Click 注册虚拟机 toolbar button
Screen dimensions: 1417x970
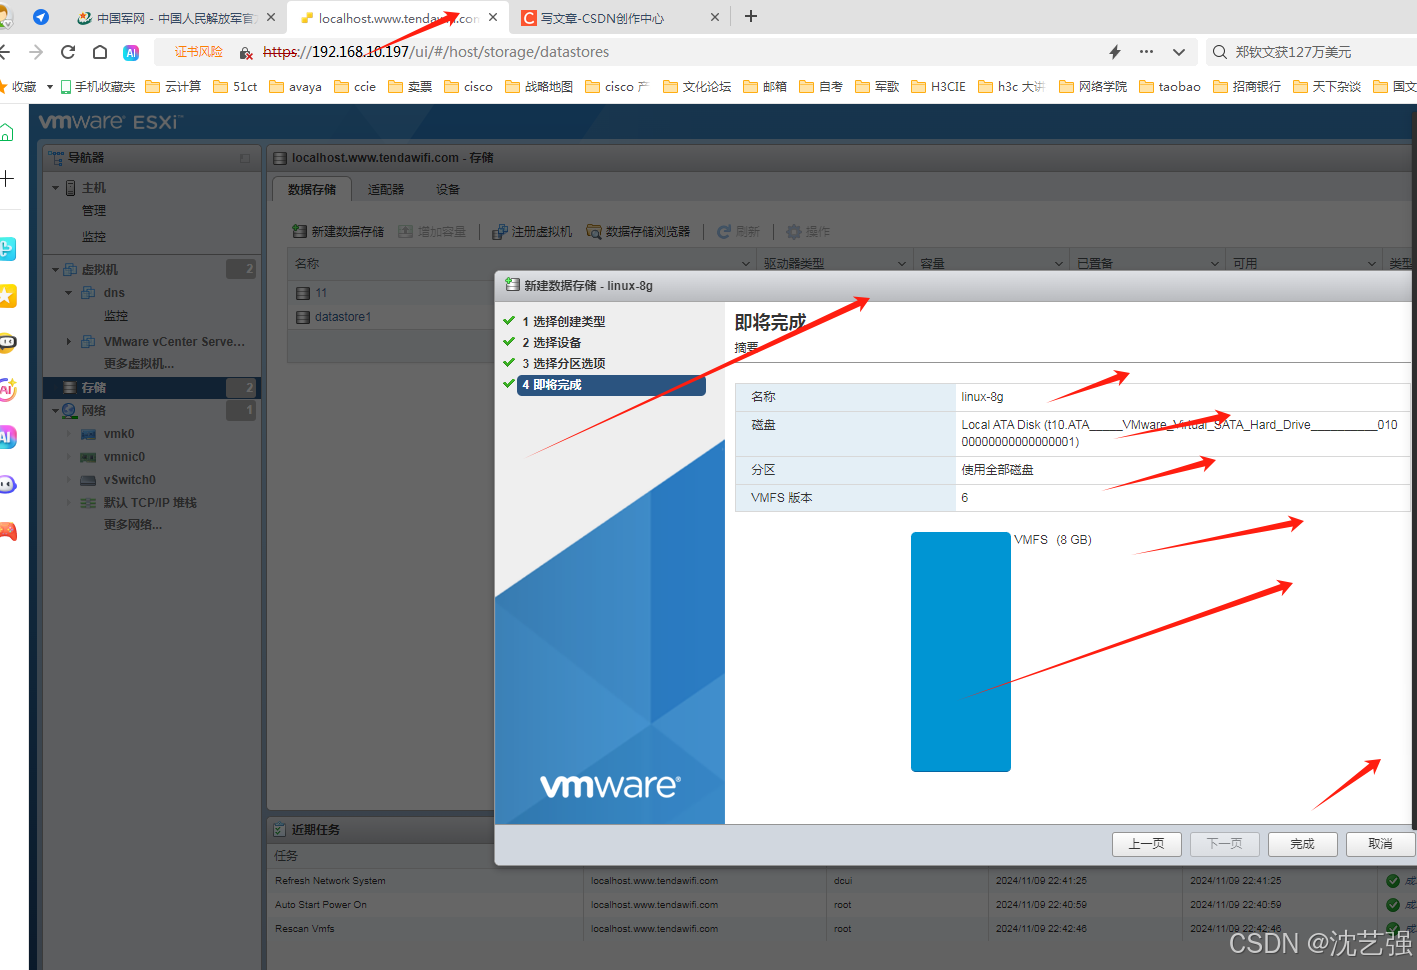coord(532,231)
